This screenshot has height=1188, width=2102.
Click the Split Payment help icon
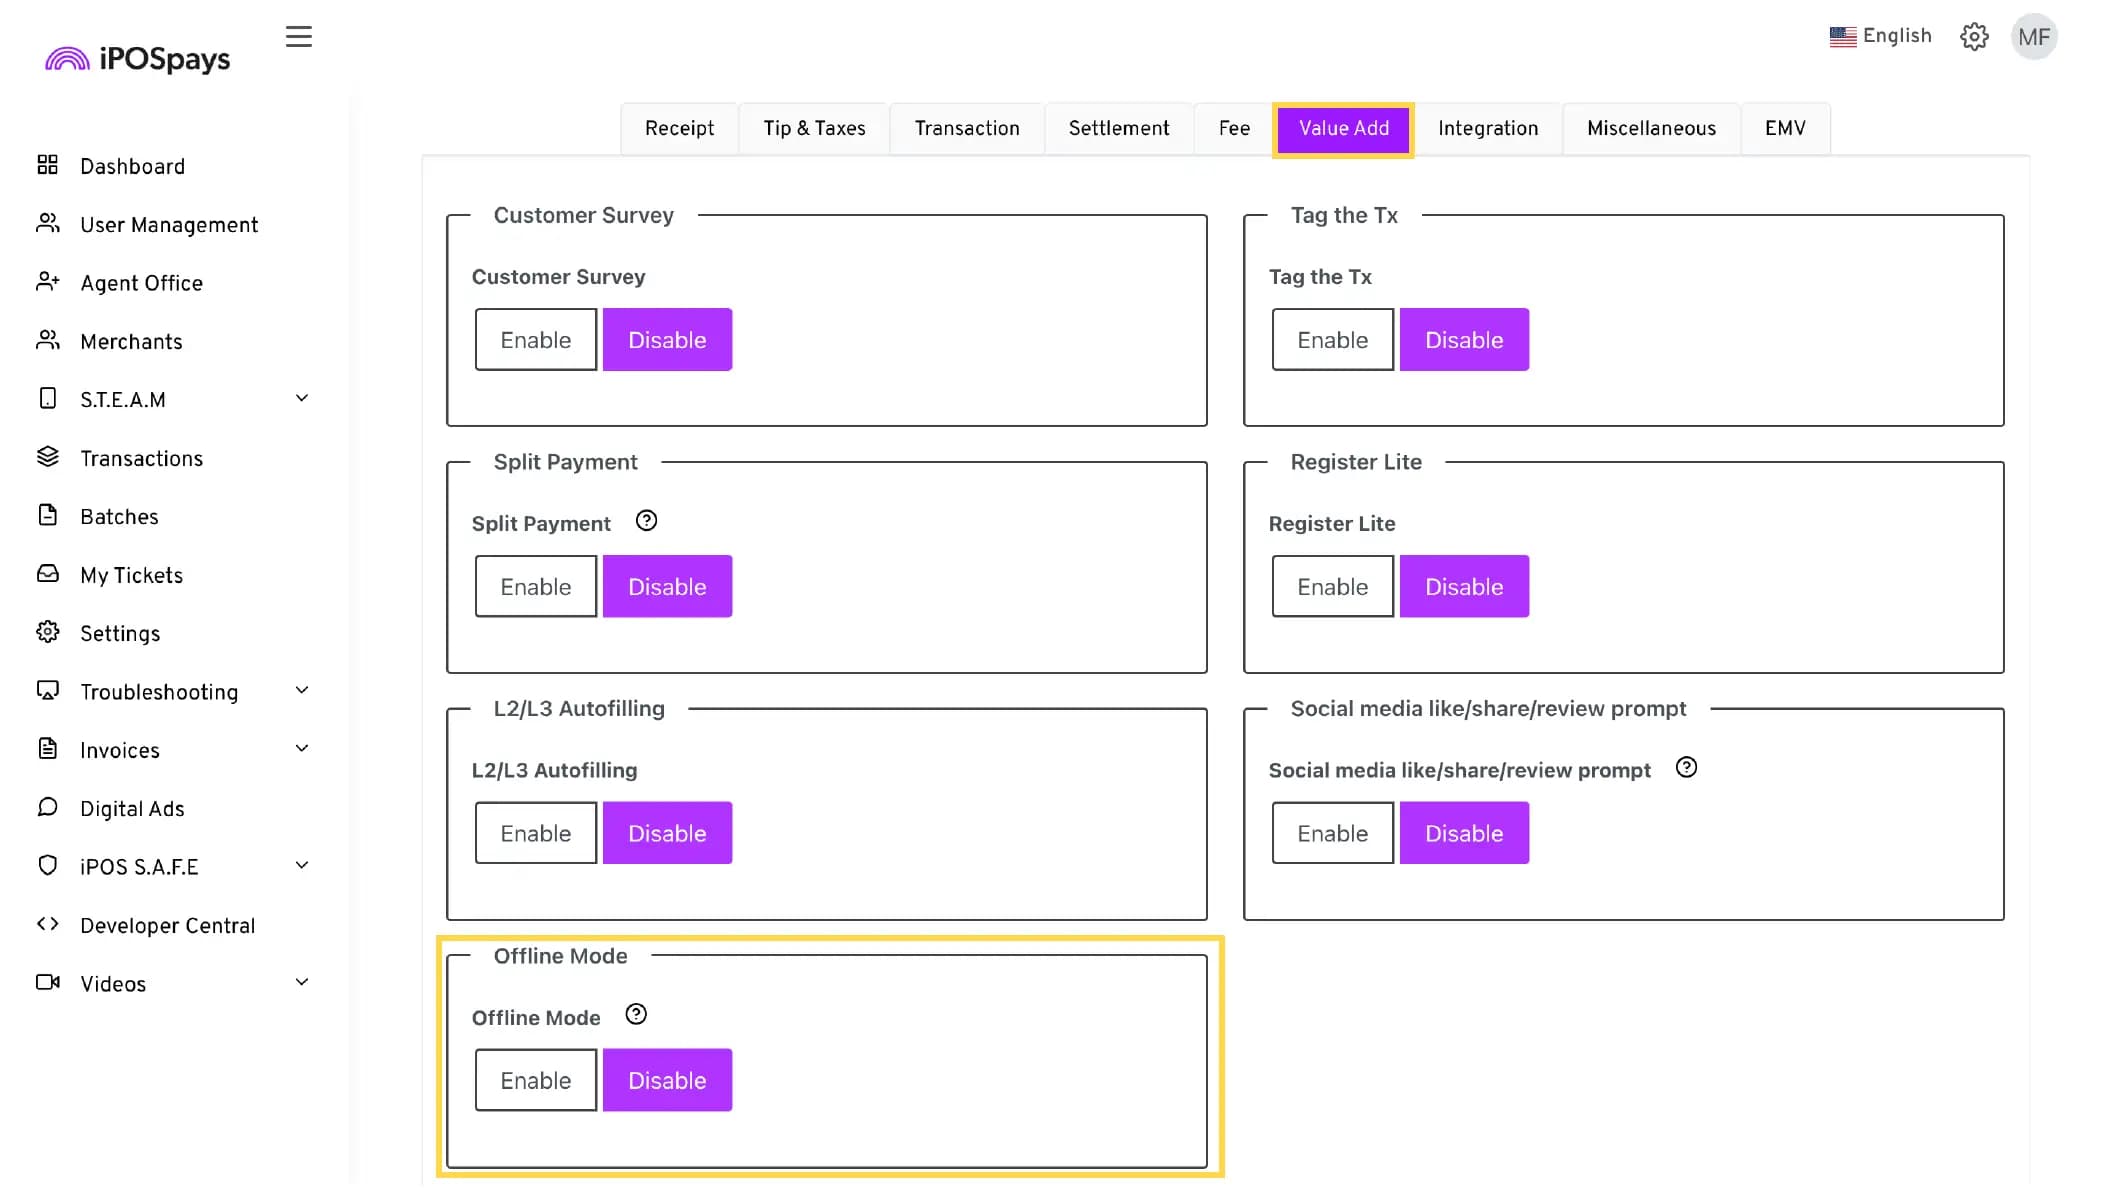pyautogui.click(x=646, y=521)
